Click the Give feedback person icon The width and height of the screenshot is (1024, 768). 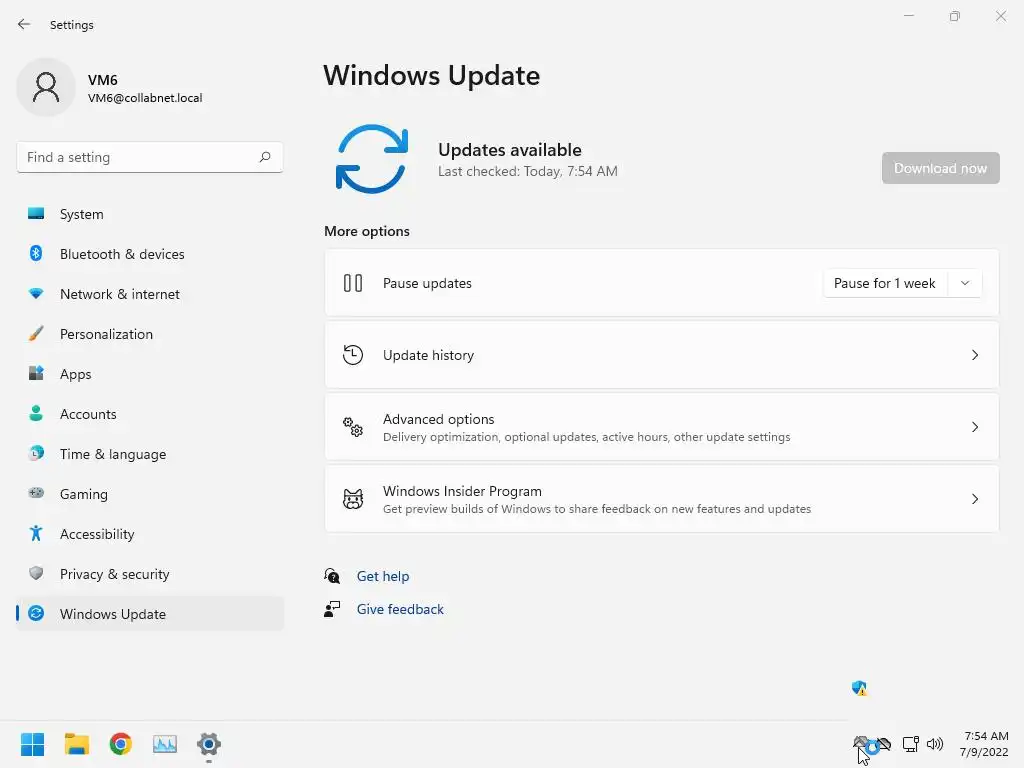coord(332,609)
